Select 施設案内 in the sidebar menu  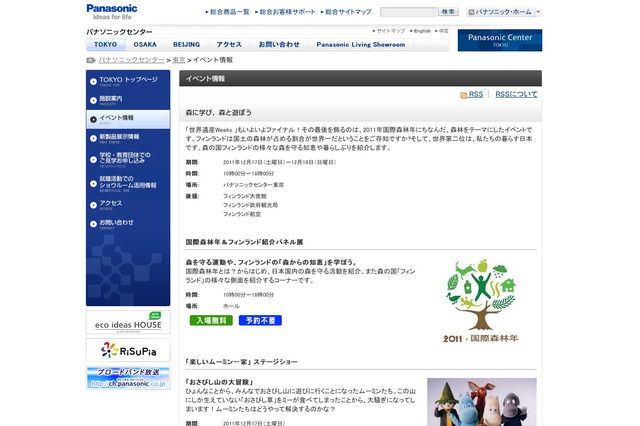tap(110, 99)
